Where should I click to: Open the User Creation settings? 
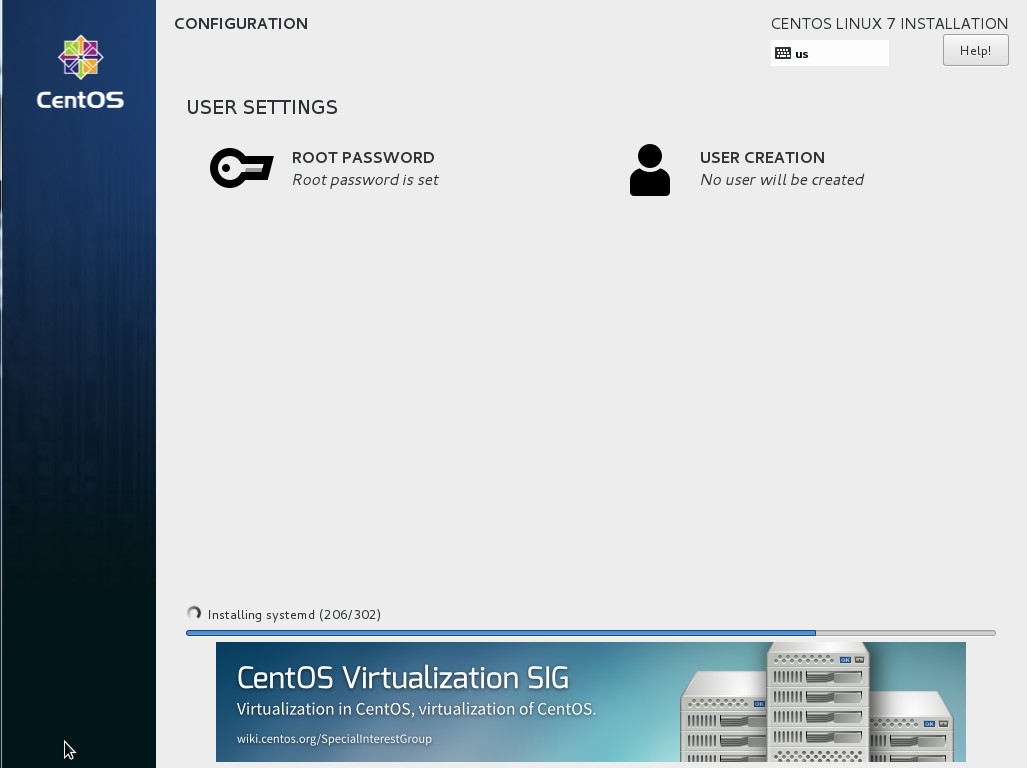[x=762, y=157]
